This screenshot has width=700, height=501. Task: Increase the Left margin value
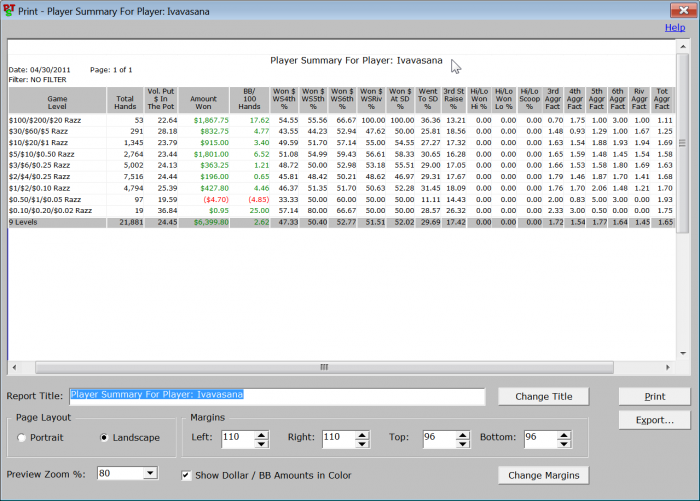pyautogui.click(x=261, y=433)
